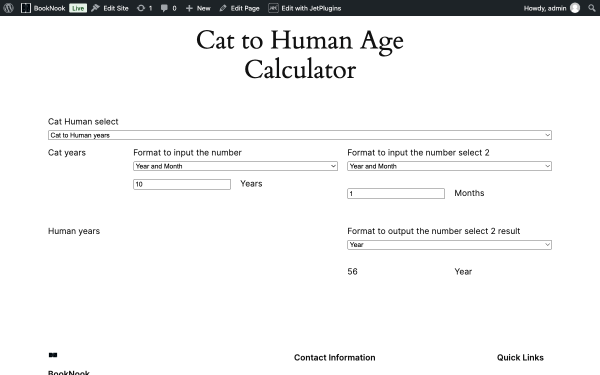Focus the Years input field containing 10
The height and width of the screenshot is (375, 600).
click(182, 184)
